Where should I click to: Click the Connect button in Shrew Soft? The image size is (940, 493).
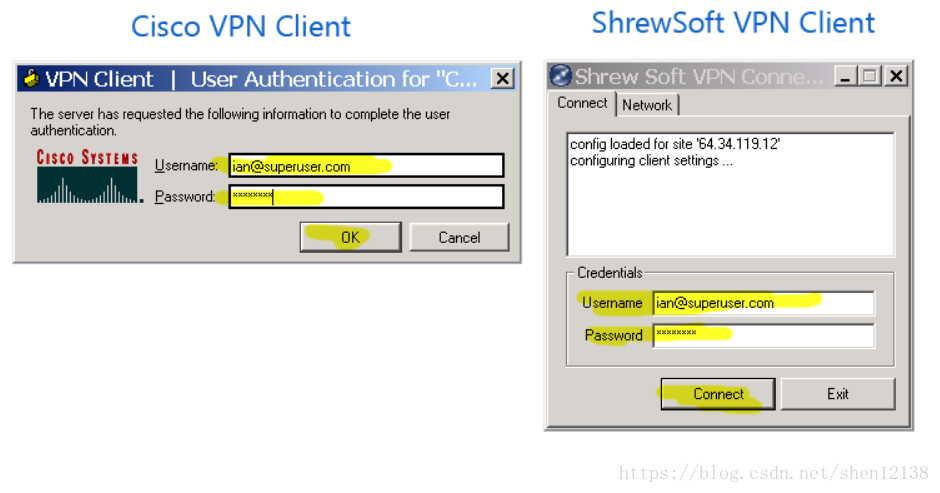point(717,394)
